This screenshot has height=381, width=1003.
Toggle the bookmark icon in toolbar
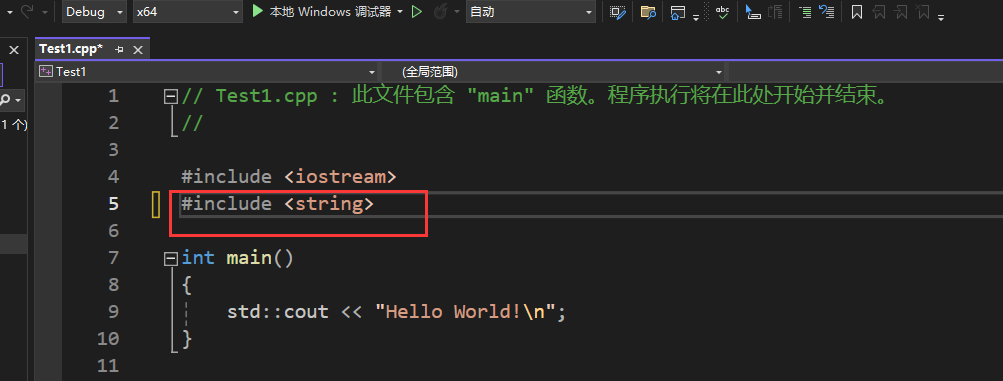coord(857,12)
